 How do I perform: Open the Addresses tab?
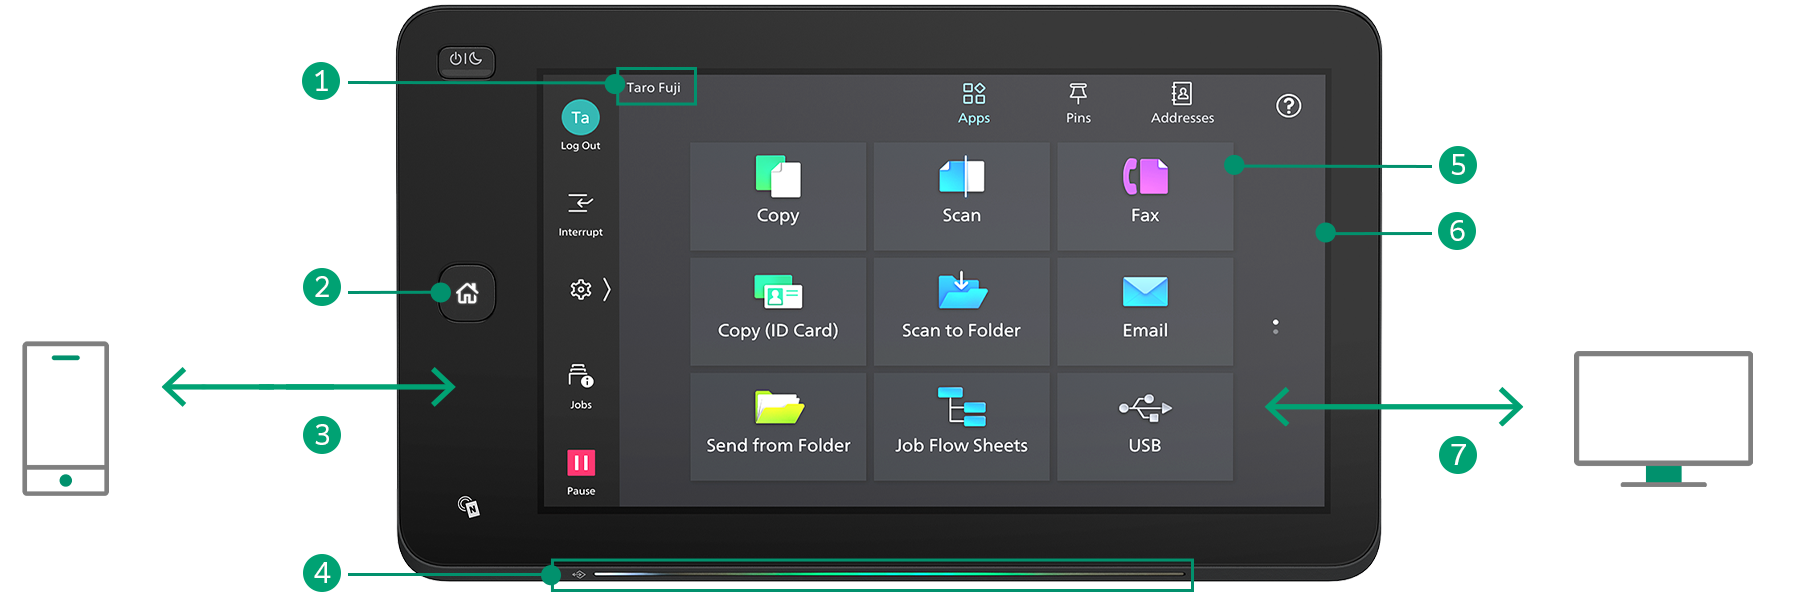click(1182, 104)
